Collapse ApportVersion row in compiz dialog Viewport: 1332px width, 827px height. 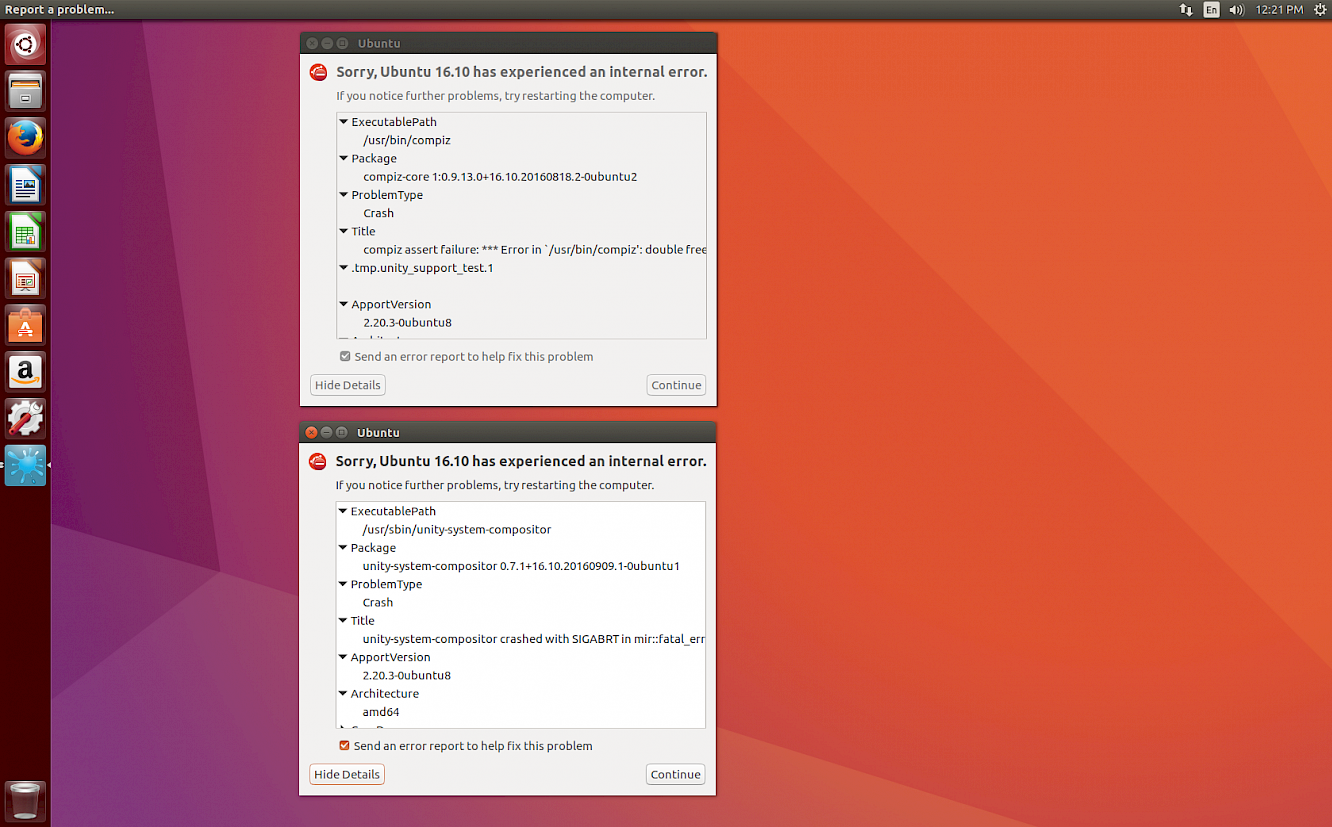tap(343, 304)
